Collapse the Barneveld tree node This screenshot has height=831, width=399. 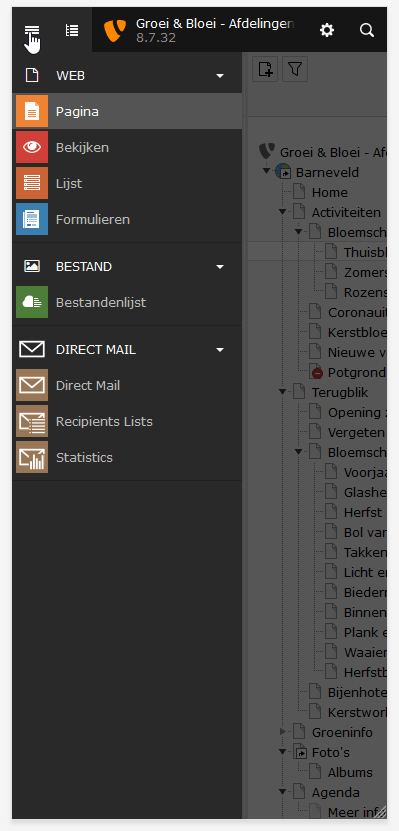267,172
